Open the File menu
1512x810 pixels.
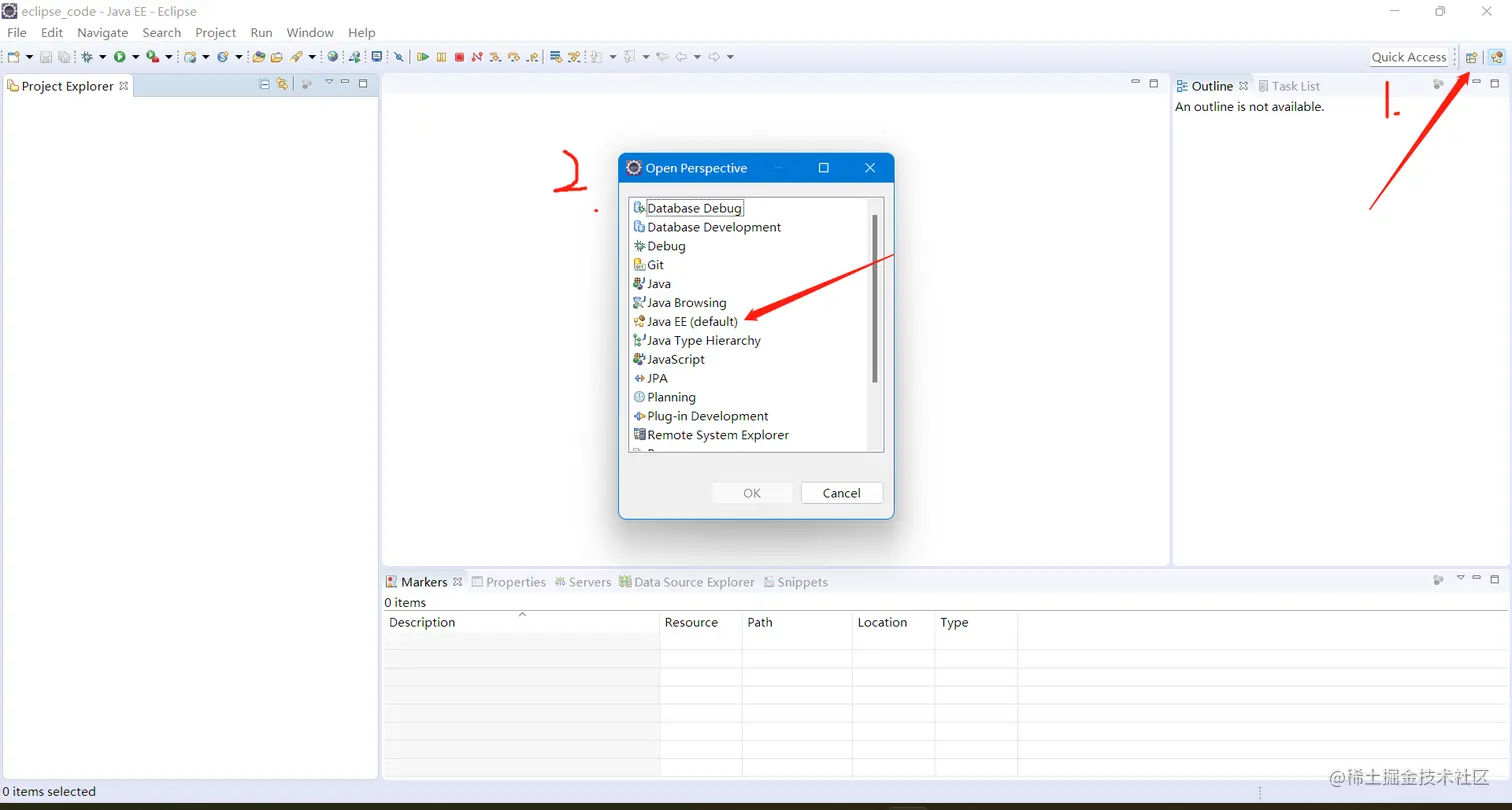(x=17, y=33)
